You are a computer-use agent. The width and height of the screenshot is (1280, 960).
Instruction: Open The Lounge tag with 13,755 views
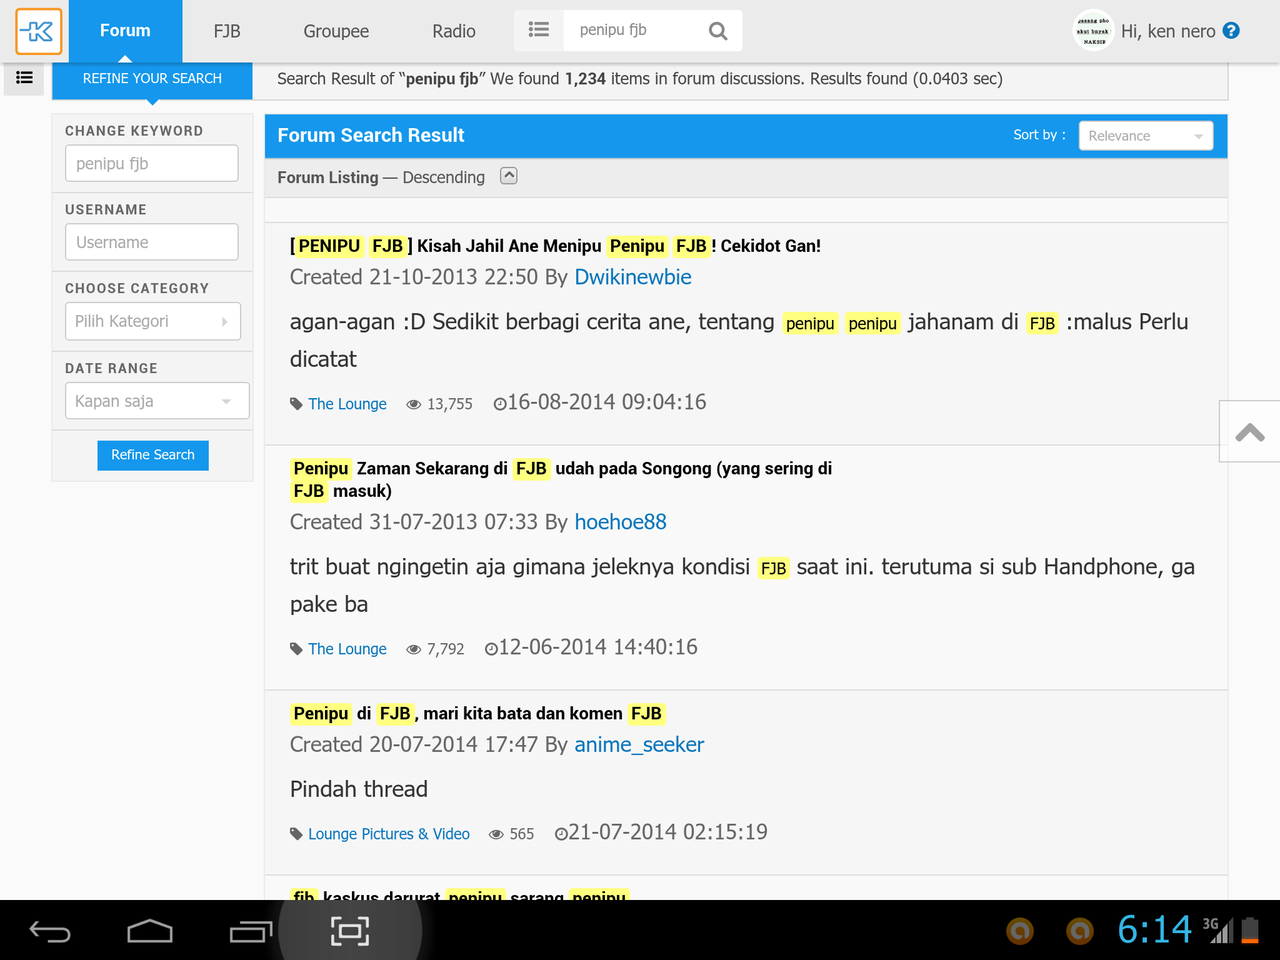347,404
